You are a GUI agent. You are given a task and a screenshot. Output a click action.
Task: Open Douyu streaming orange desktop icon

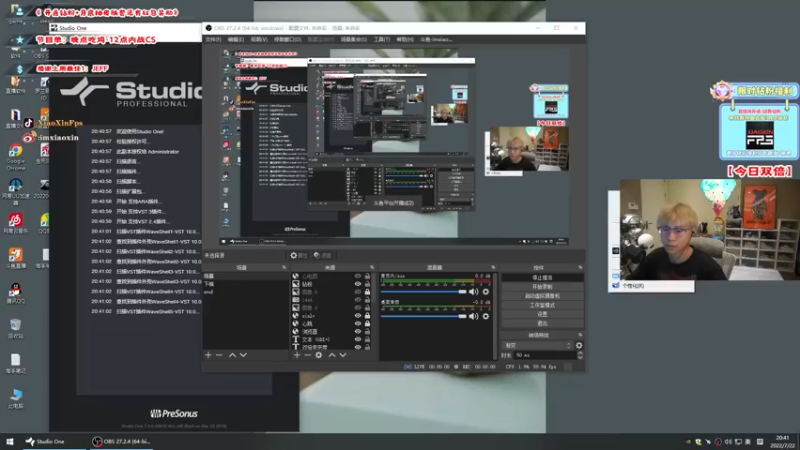[15, 258]
